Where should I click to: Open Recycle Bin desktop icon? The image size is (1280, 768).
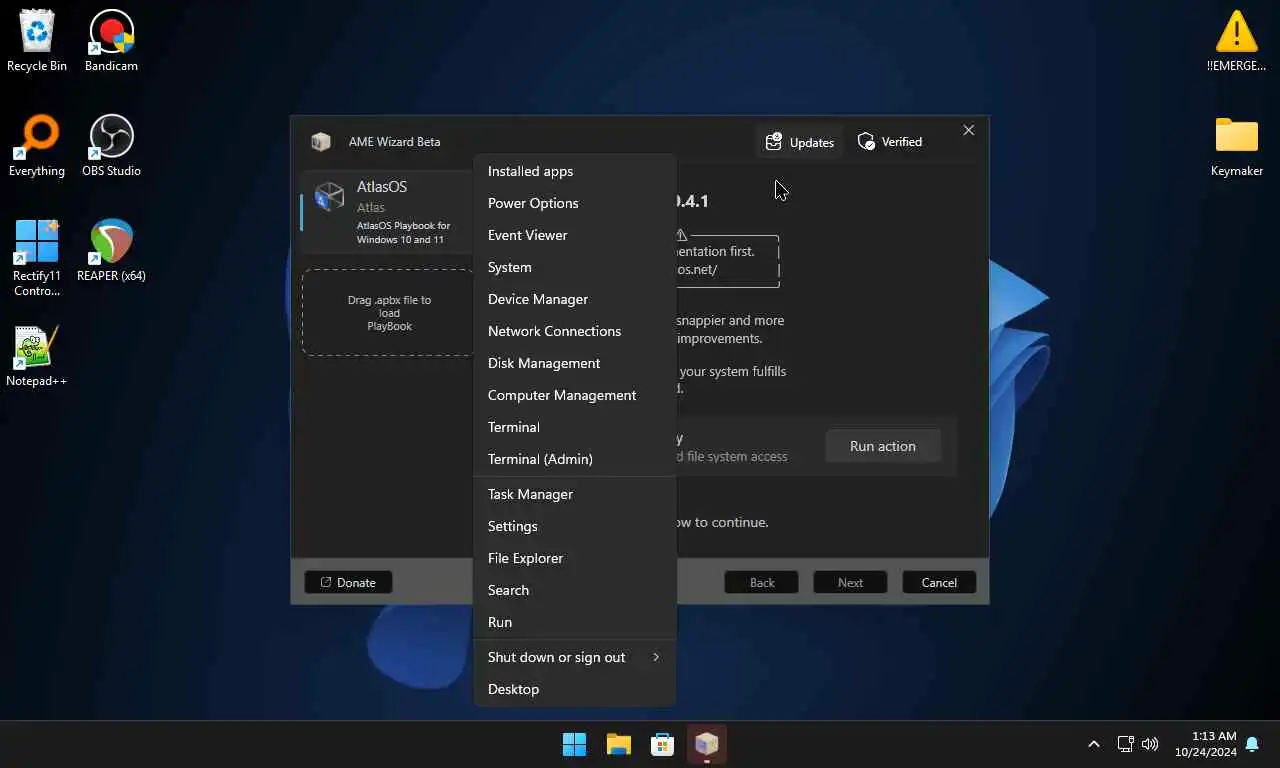click(37, 41)
